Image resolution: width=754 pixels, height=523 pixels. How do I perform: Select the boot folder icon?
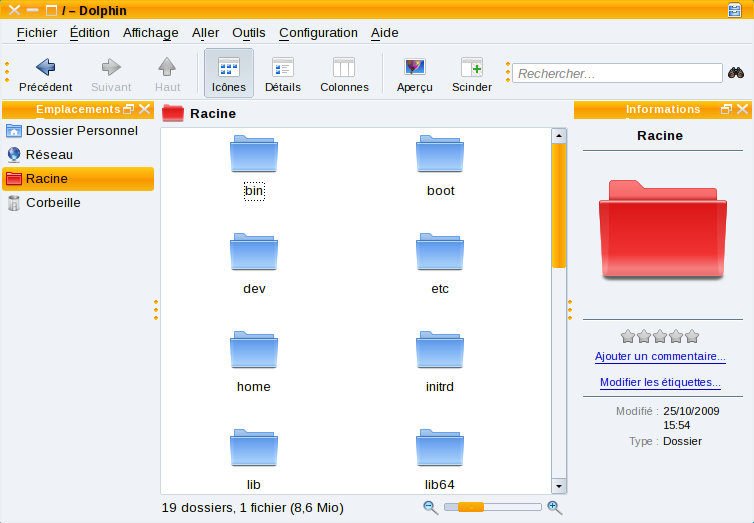tap(440, 154)
